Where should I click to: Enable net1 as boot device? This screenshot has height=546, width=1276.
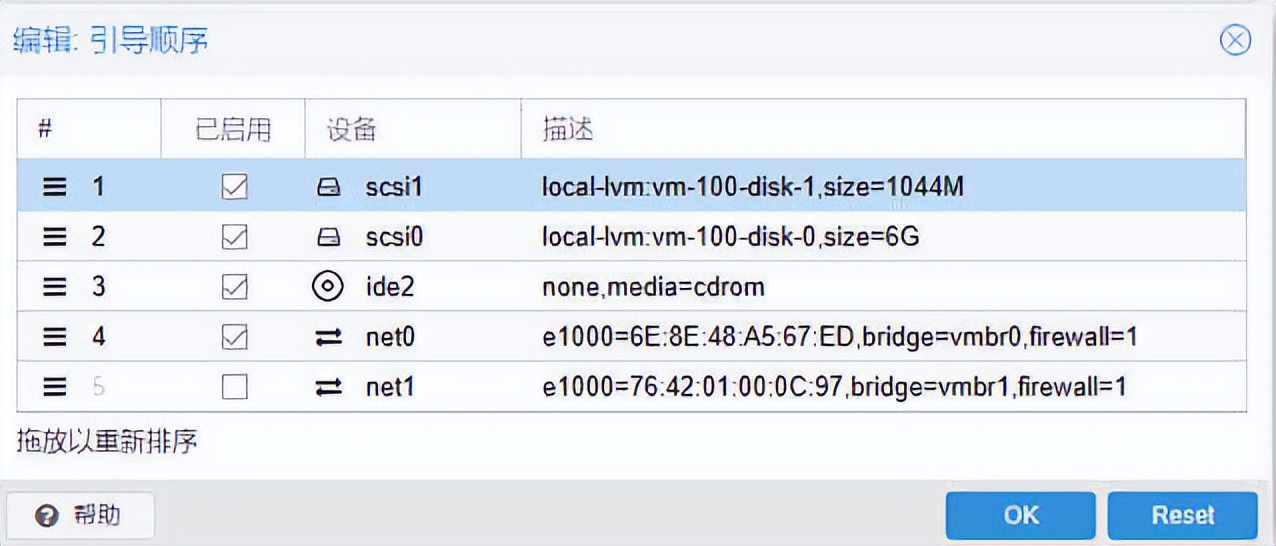234,387
